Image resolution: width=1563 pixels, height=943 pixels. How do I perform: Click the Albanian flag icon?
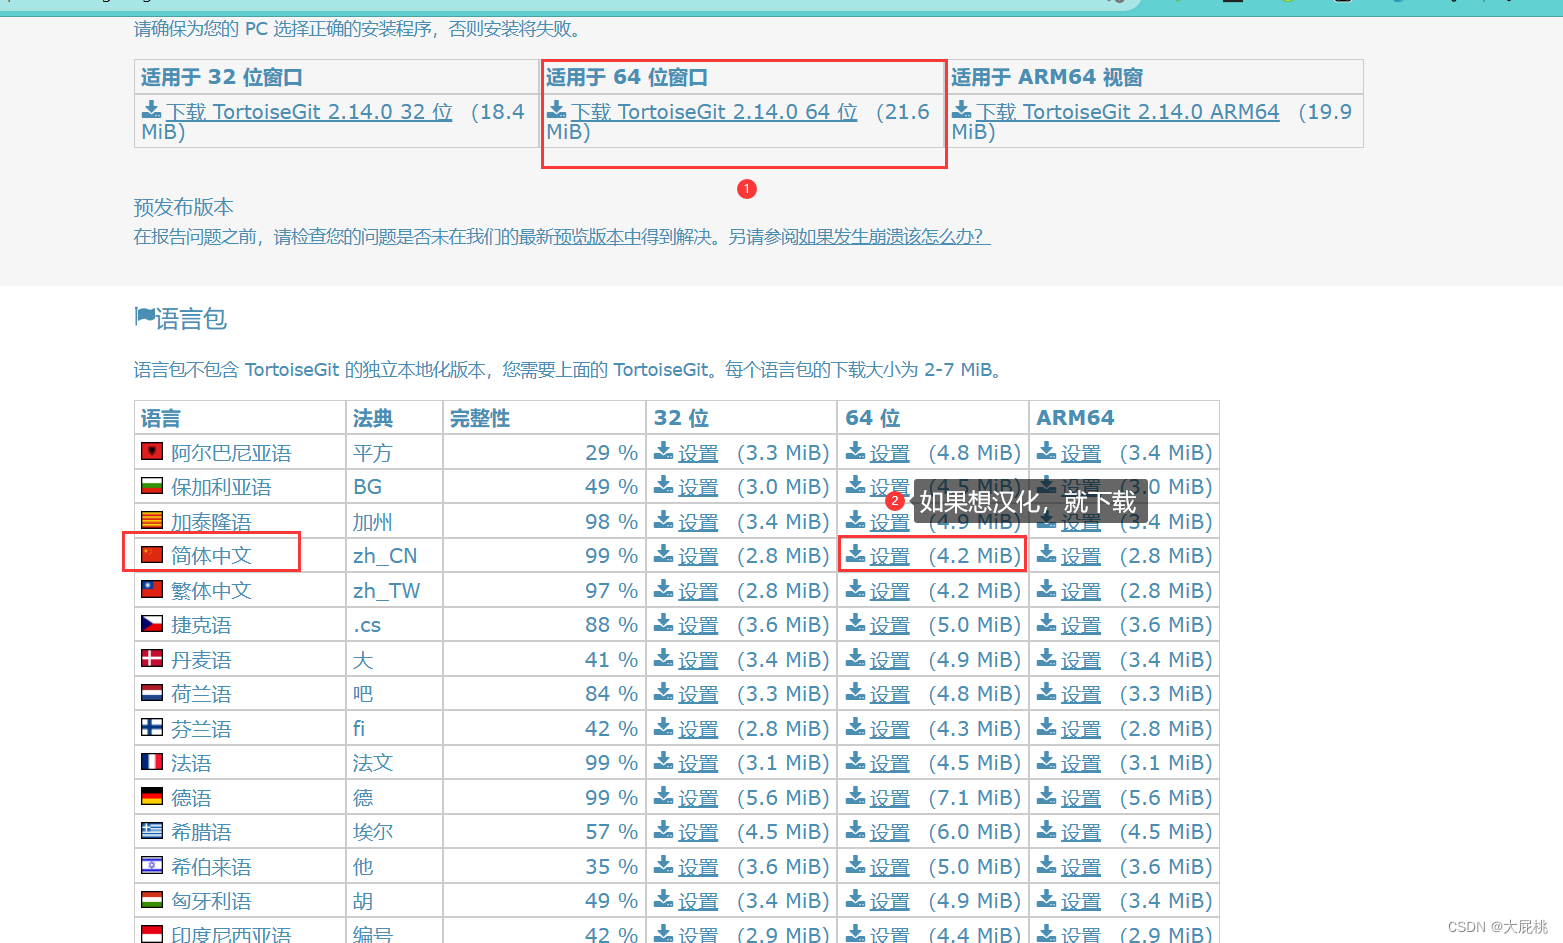(x=152, y=452)
